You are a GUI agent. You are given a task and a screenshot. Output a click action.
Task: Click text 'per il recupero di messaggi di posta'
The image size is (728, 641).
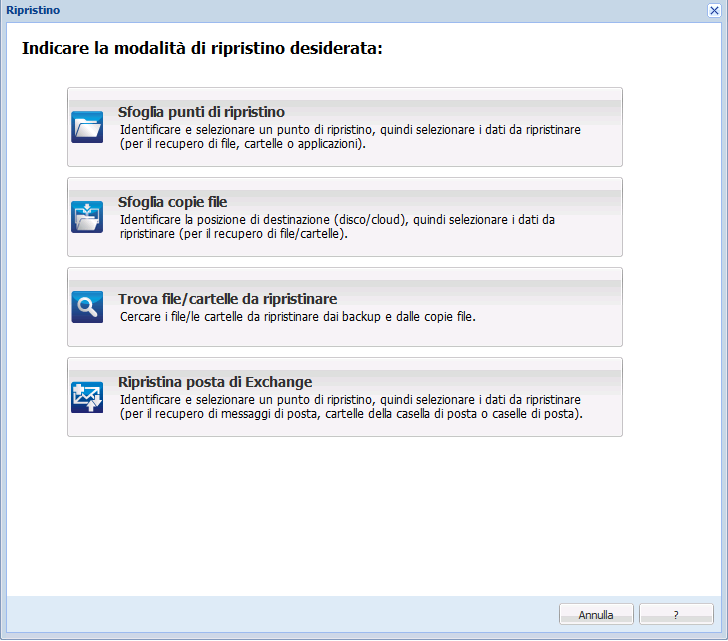(x=351, y=414)
